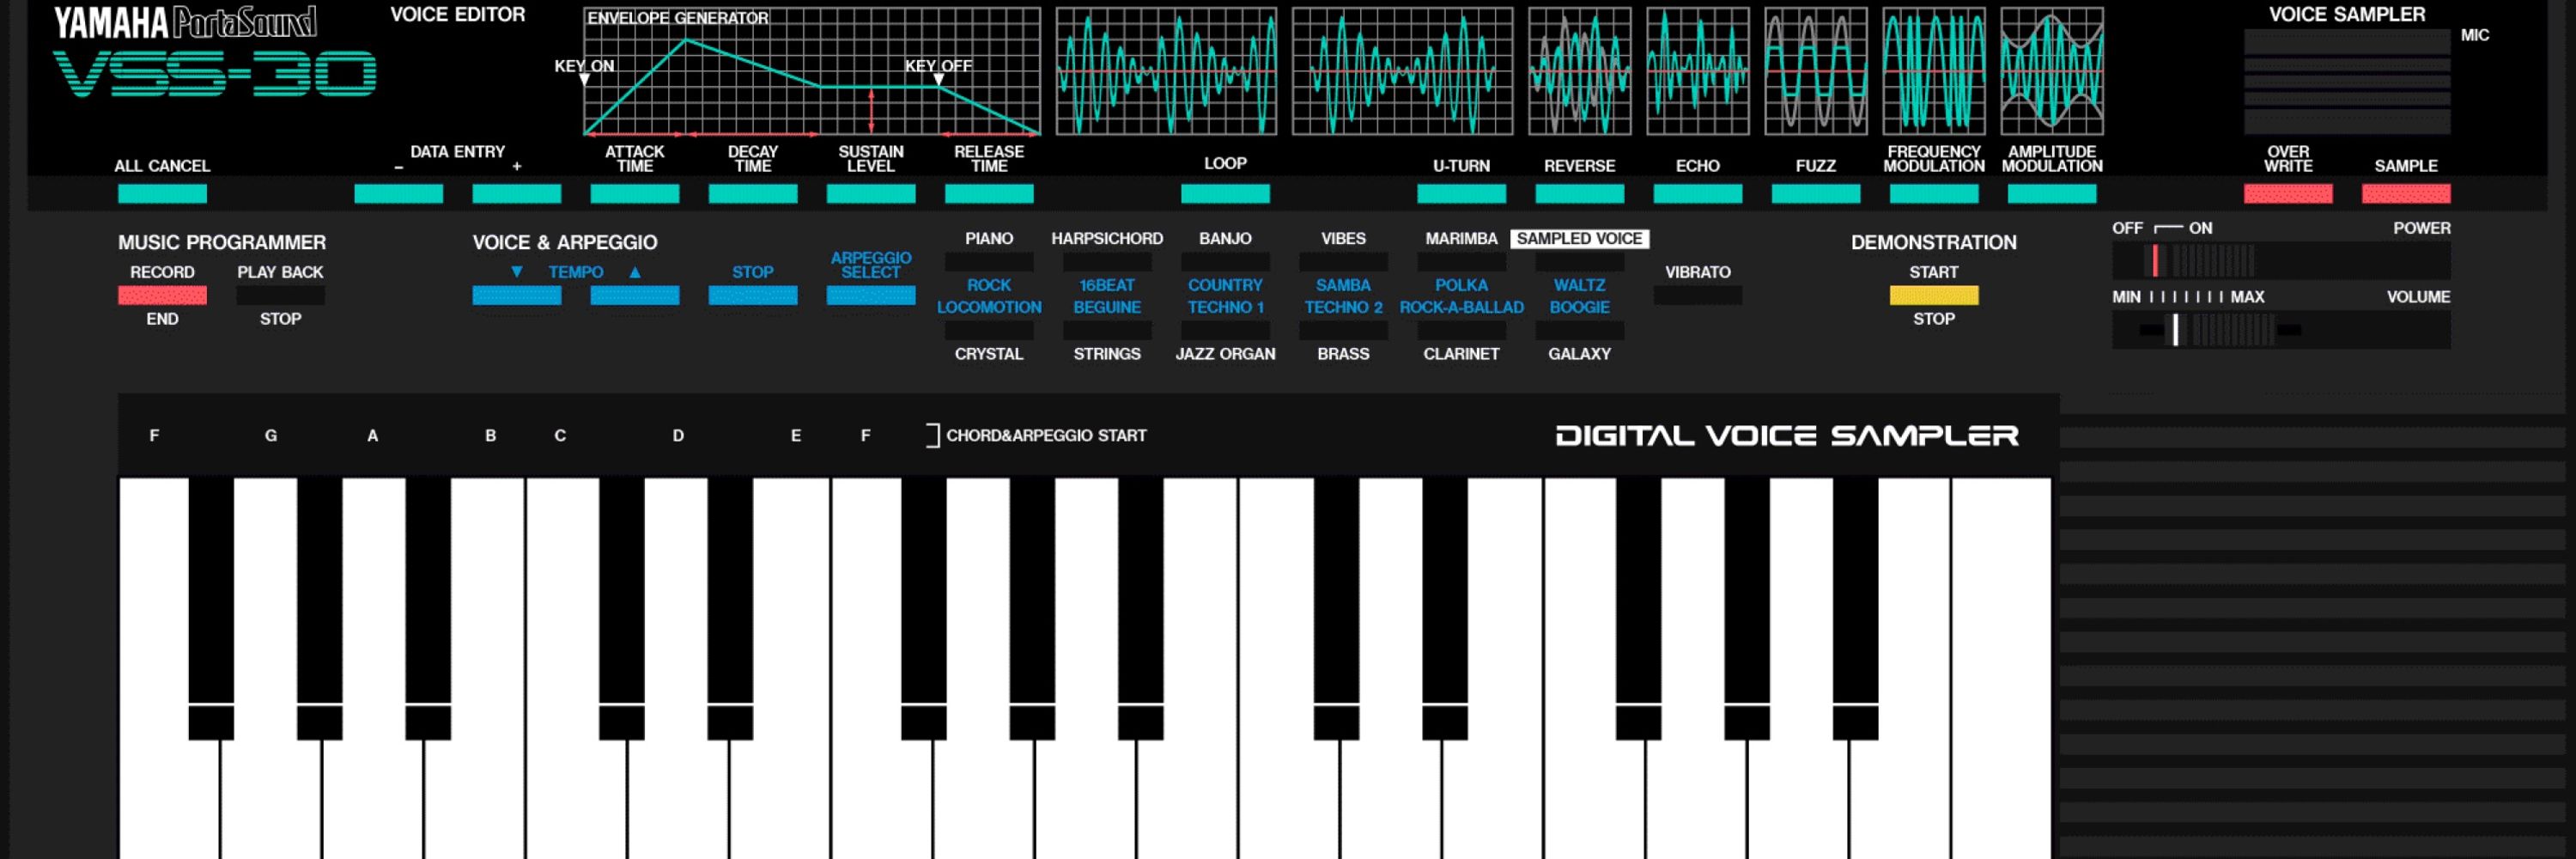The image size is (2576, 859).
Task: Toggle the FUZZ effect button
Action: point(1815,194)
